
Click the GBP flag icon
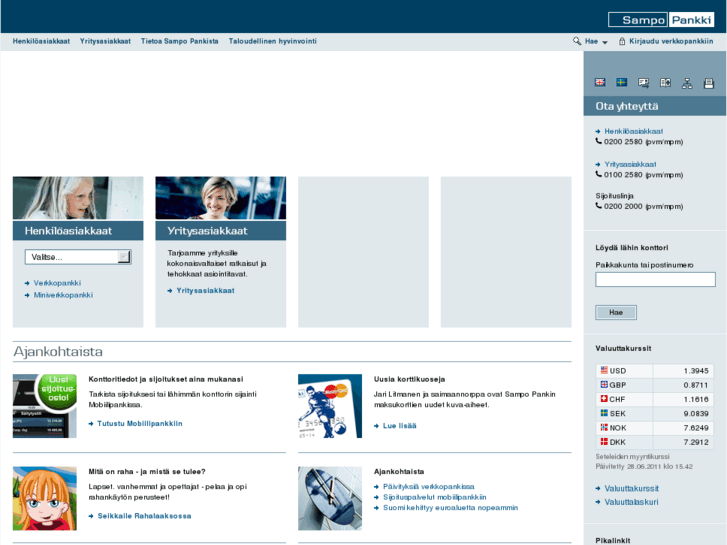click(x=604, y=385)
